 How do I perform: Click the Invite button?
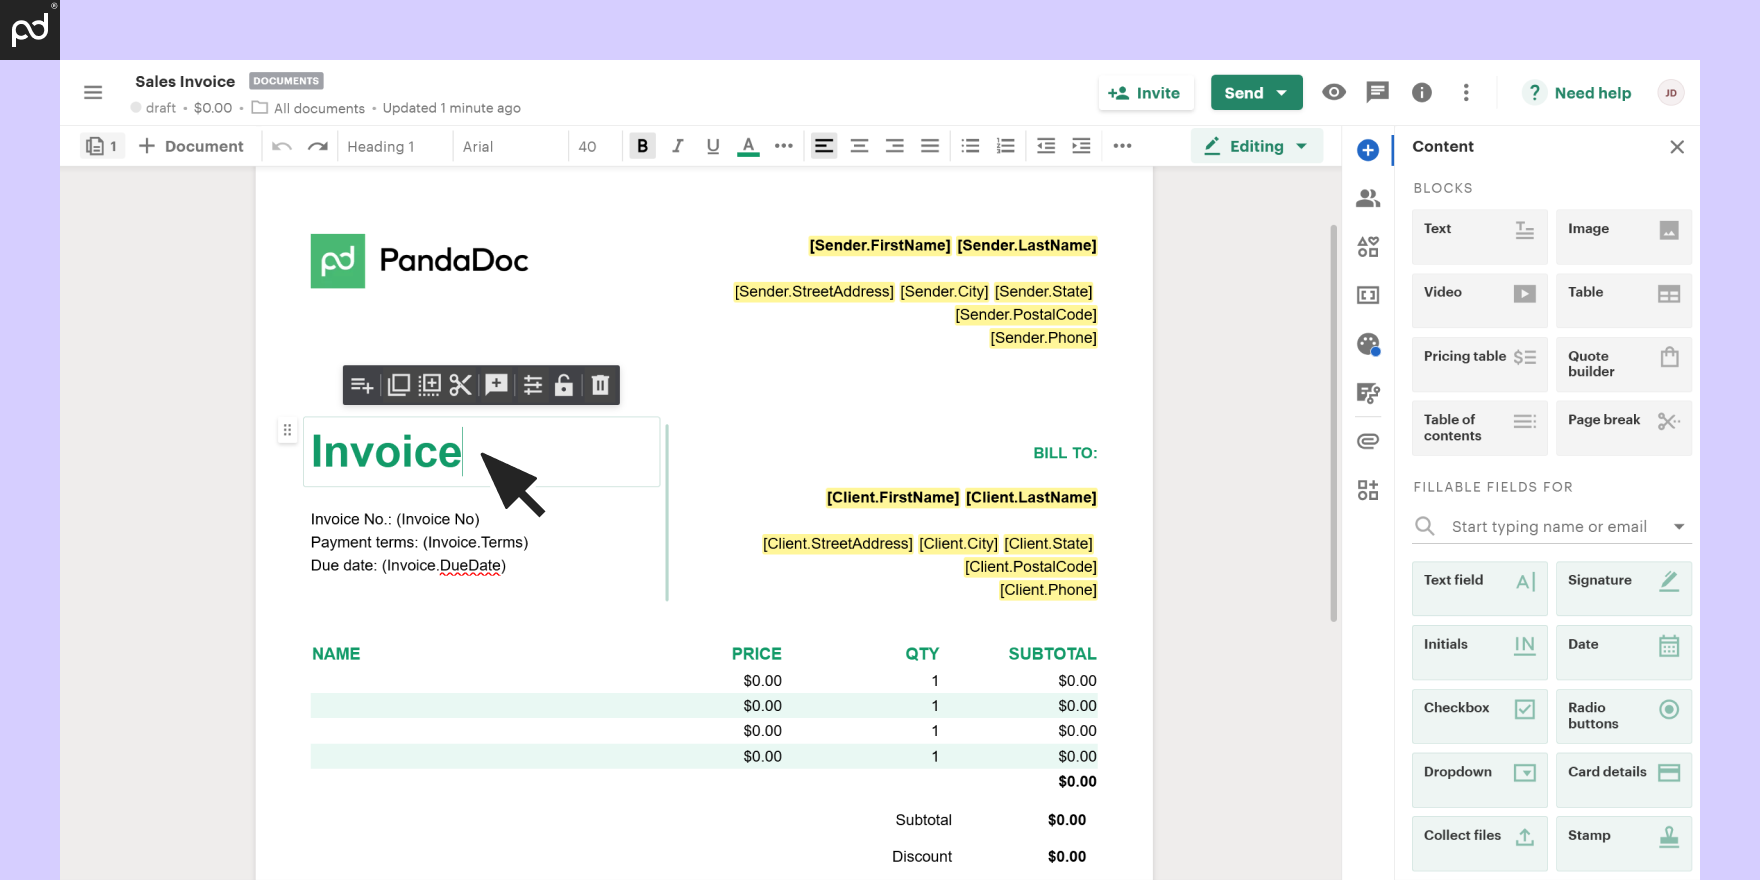click(x=1145, y=93)
